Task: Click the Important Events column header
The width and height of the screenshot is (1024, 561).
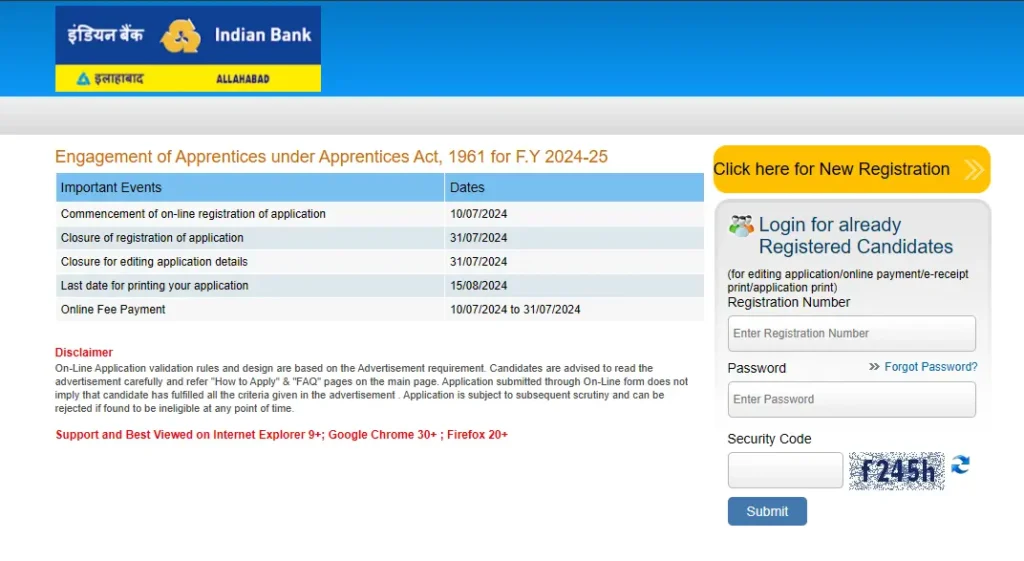Action: [111, 188]
